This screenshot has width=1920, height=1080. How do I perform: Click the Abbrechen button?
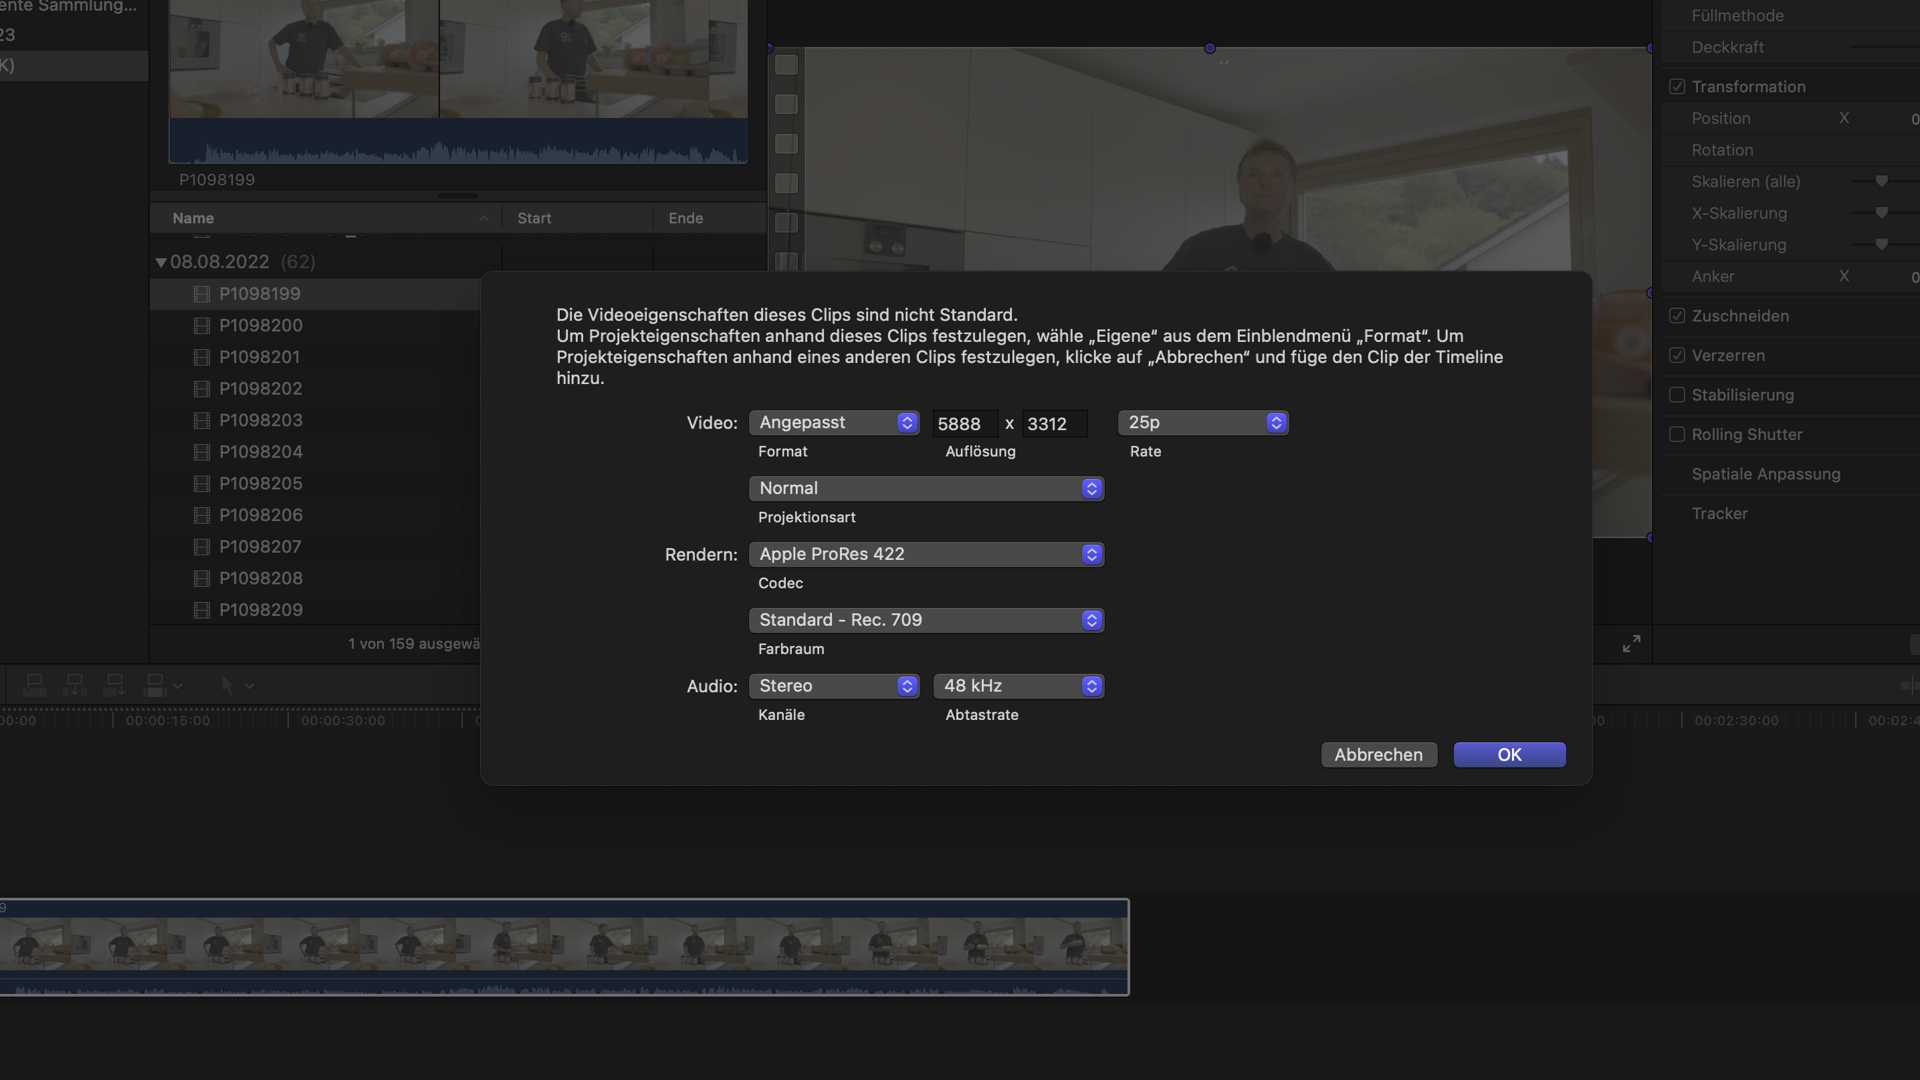point(1378,755)
